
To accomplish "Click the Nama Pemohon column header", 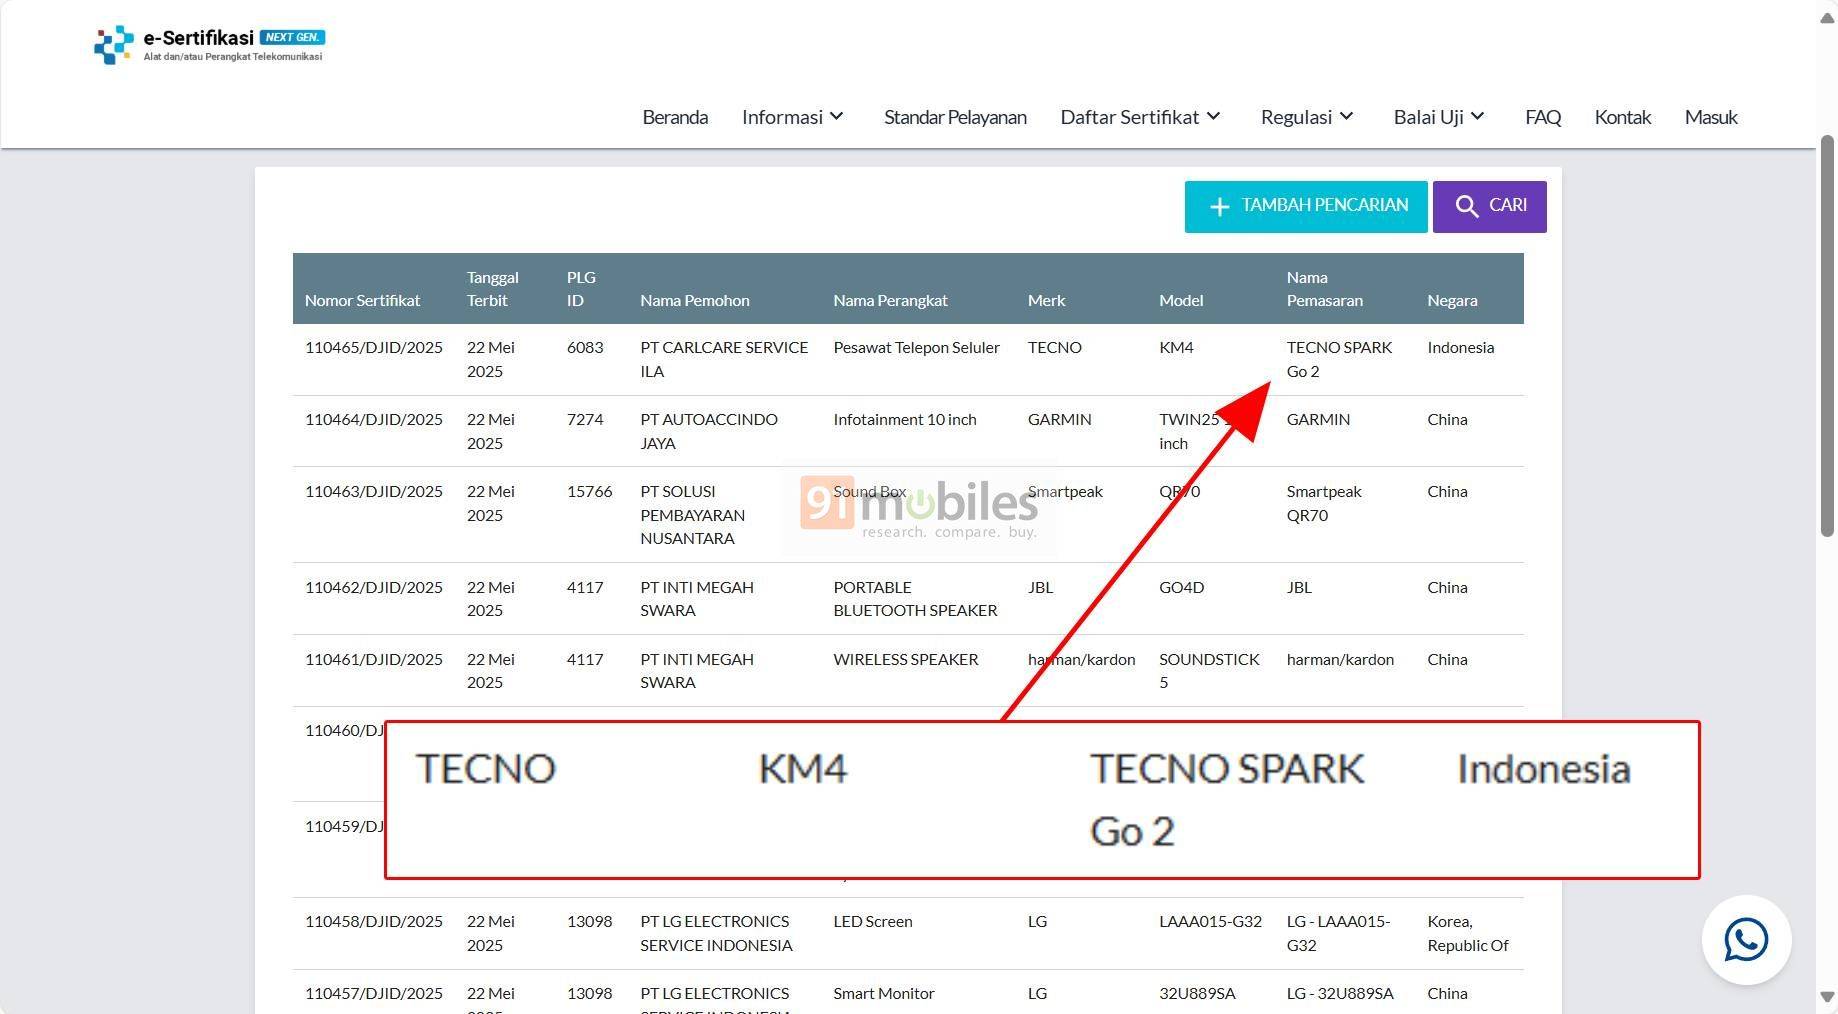I will [x=695, y=300].
